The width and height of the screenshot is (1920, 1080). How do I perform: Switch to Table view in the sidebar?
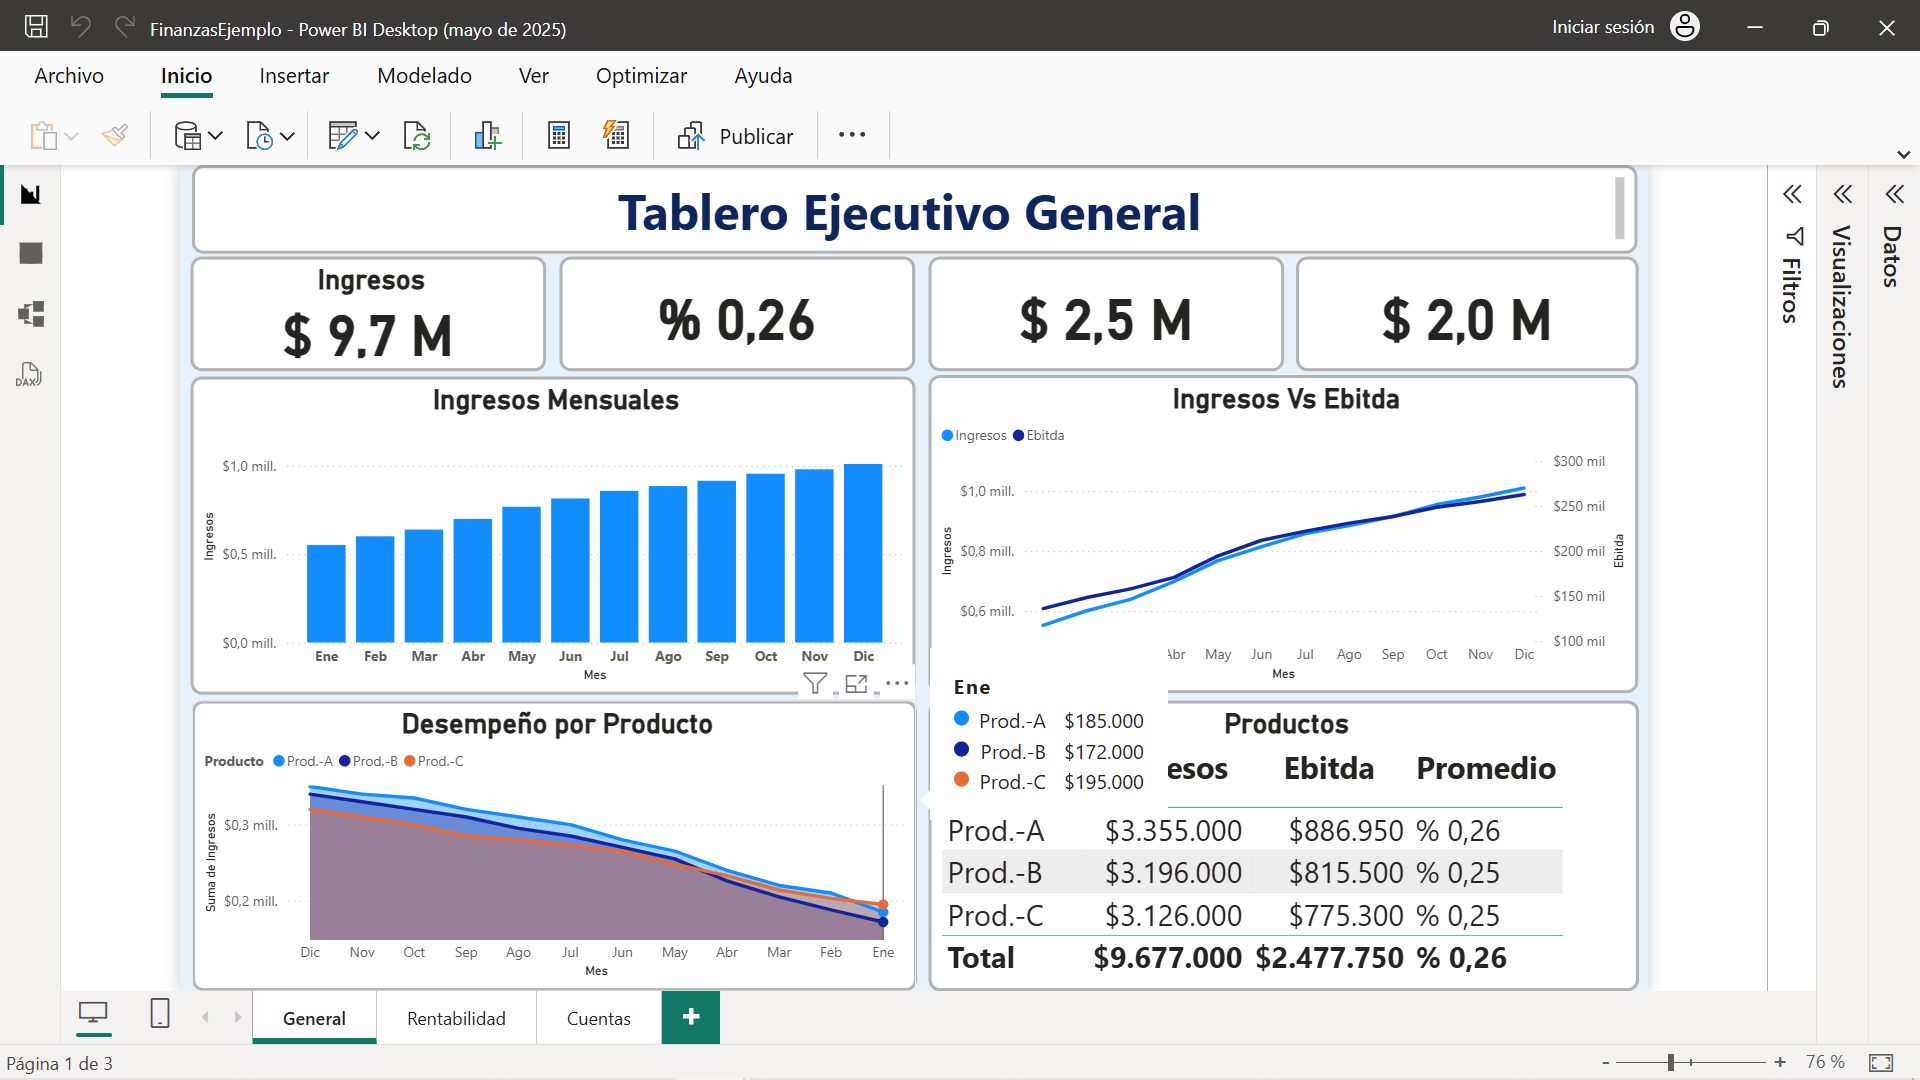pos(31,254)
